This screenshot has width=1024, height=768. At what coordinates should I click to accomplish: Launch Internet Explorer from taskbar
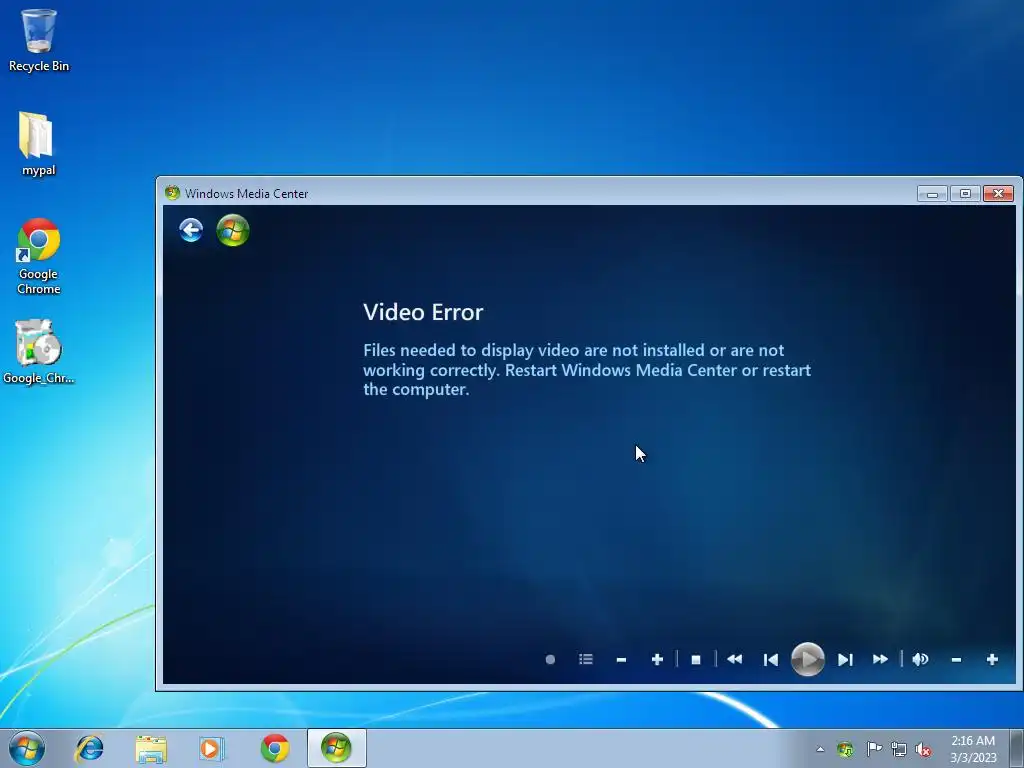(x=89, y=748)
